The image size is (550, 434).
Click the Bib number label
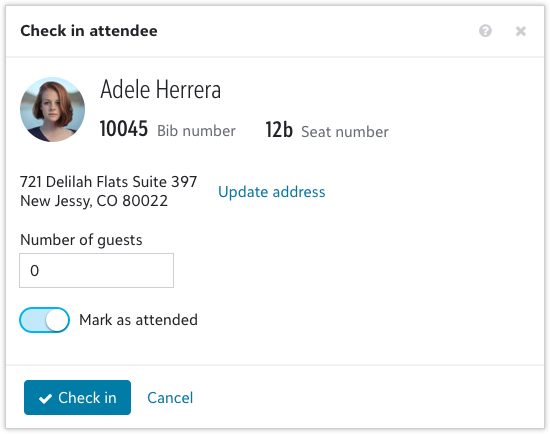tap(196, 131)
